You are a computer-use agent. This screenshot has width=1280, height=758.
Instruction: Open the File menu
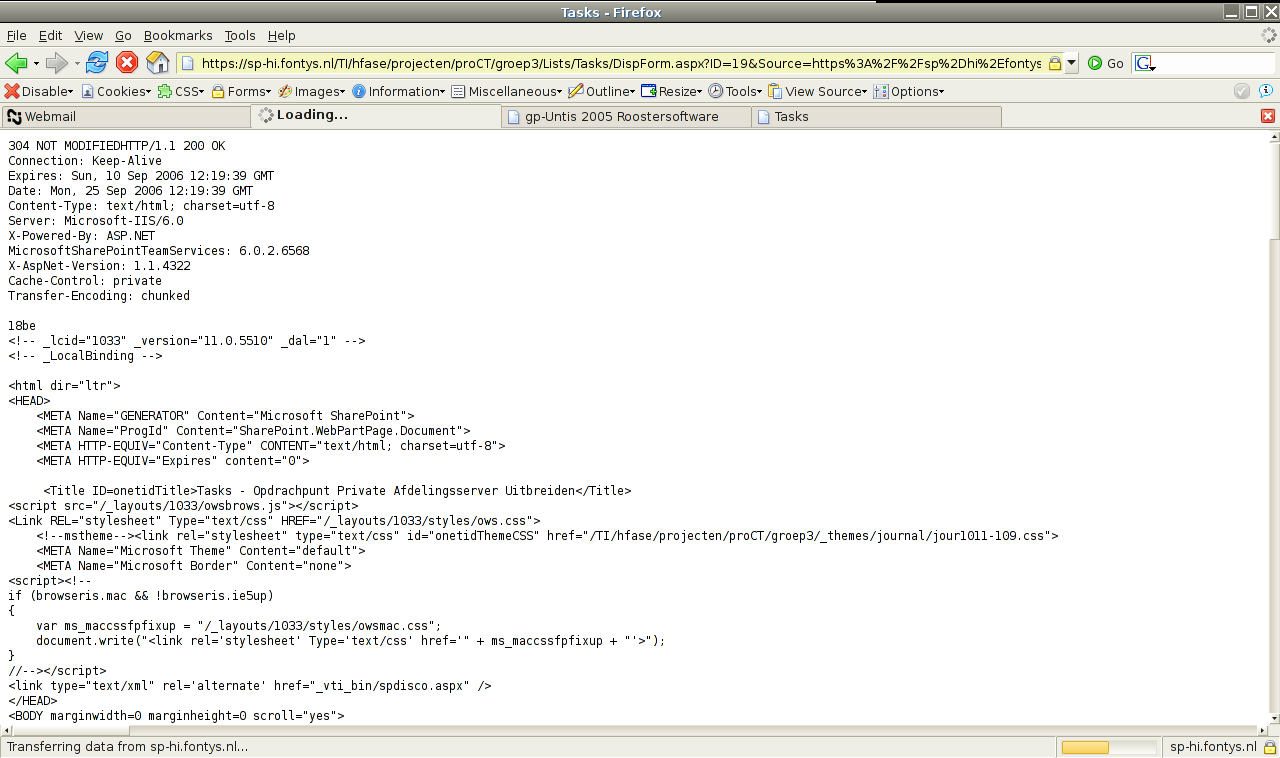coord(17,35)
